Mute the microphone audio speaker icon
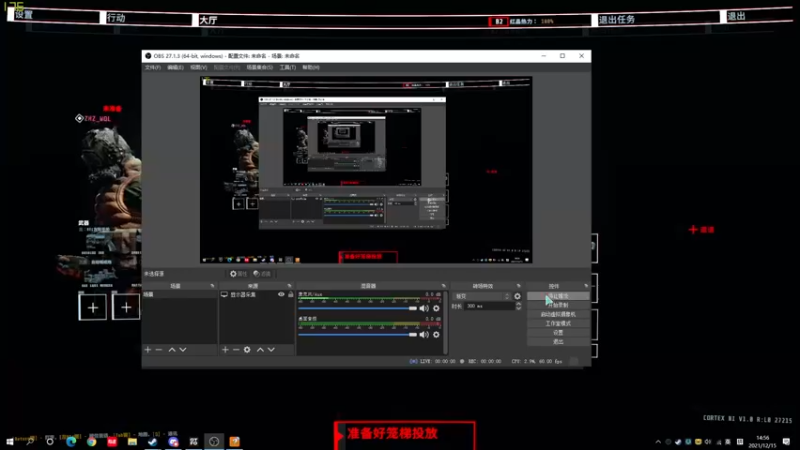800x450 pixels. click(x=424, y=308)
